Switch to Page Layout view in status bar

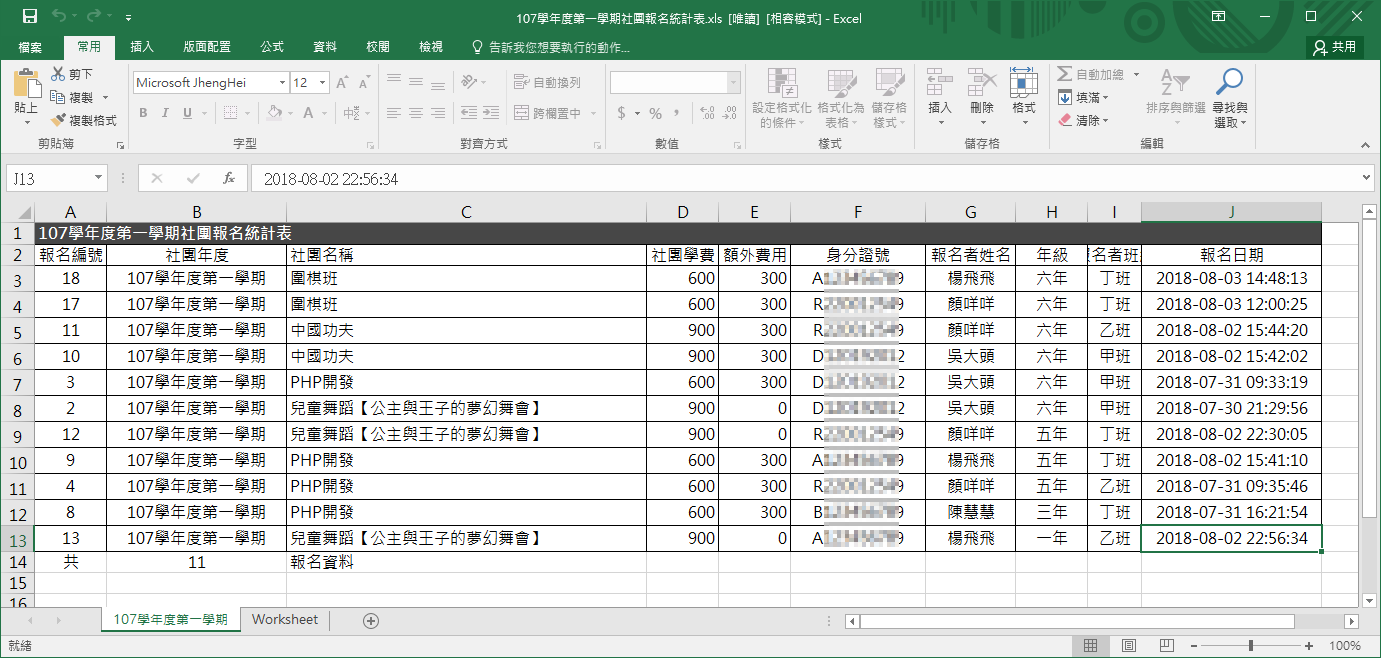pos(1128,646)
